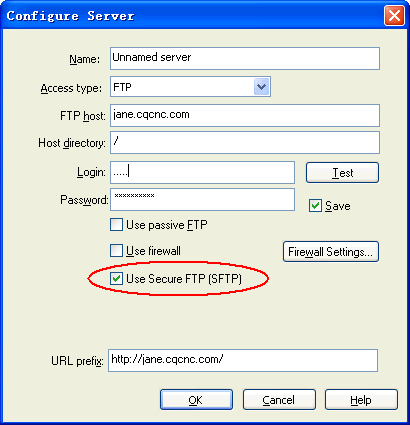Select the Login input field
This screenshot has height=425, width=410.
[202, 172]
